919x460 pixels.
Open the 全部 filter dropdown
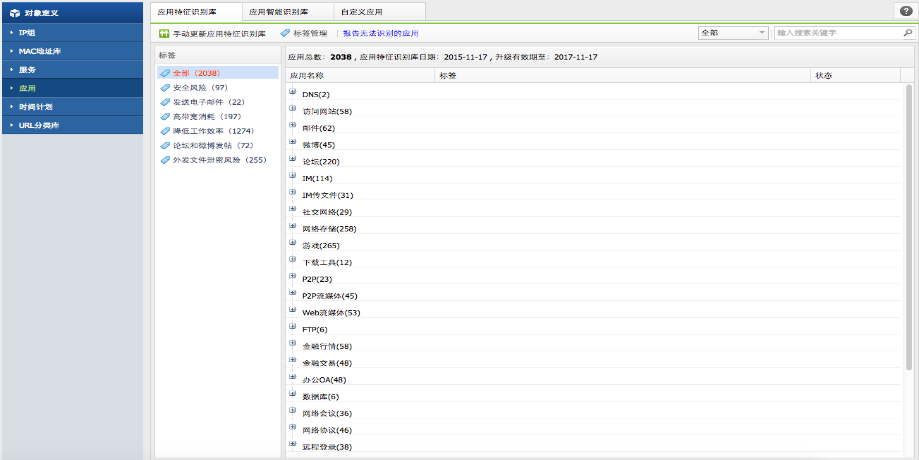point(734,33)
